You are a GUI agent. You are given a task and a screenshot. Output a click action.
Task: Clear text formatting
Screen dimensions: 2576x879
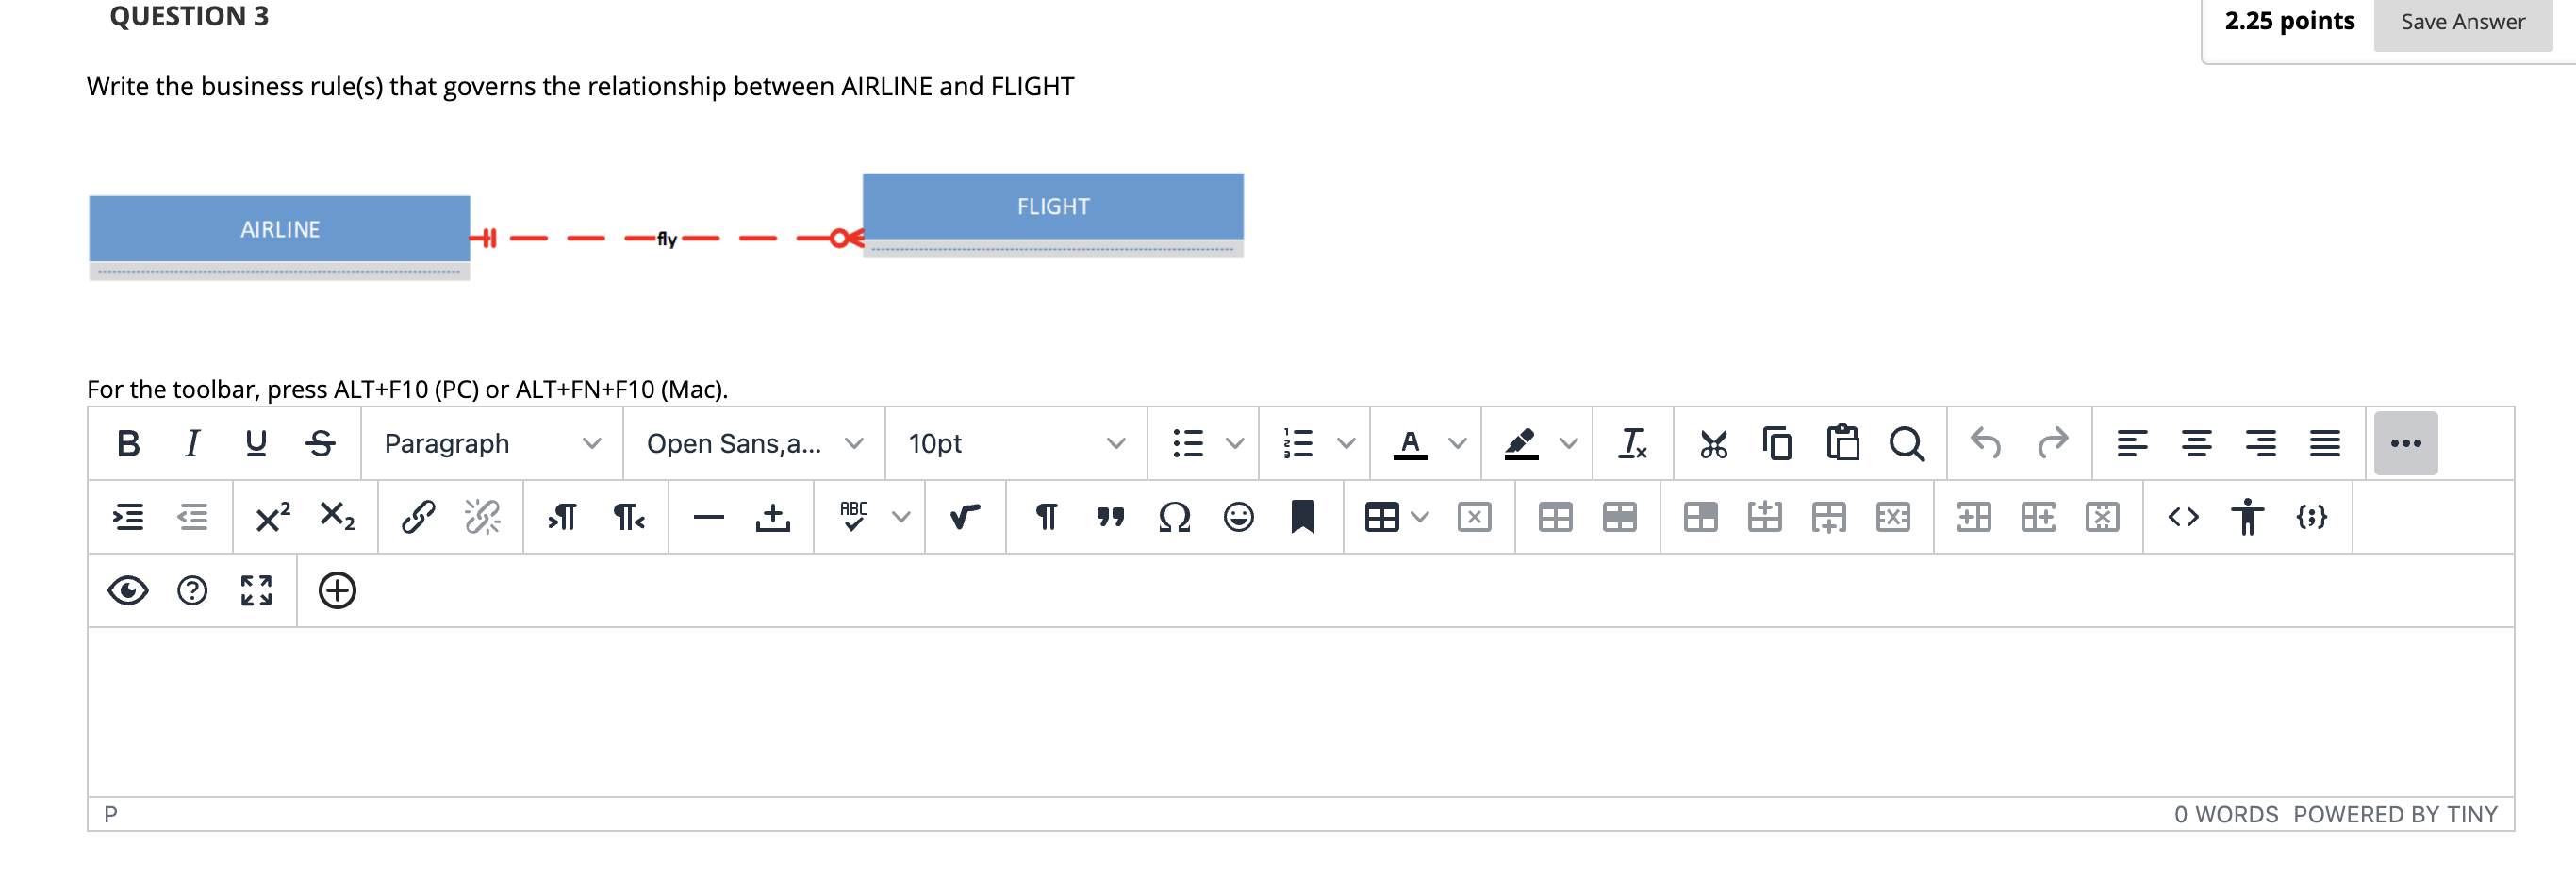pyautogui.click(x=1633, y=443)
